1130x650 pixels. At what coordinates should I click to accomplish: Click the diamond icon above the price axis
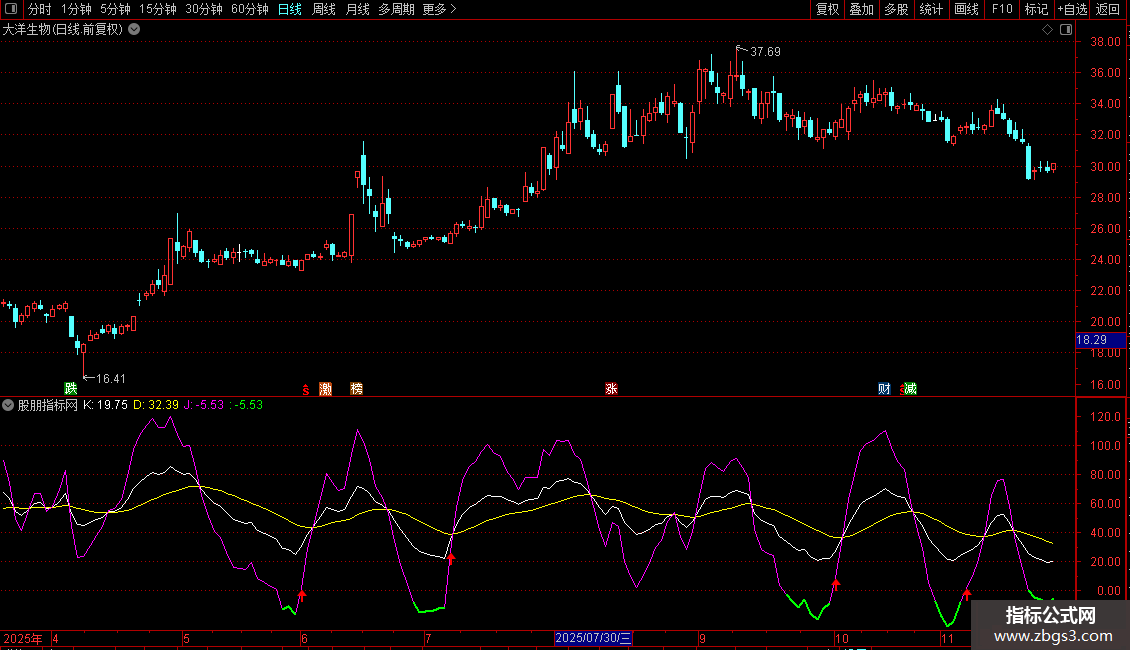(1047, 29)
